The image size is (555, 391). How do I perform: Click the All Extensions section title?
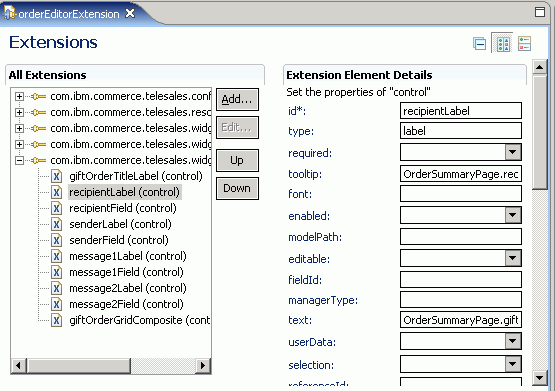click(x=47, y=75)
